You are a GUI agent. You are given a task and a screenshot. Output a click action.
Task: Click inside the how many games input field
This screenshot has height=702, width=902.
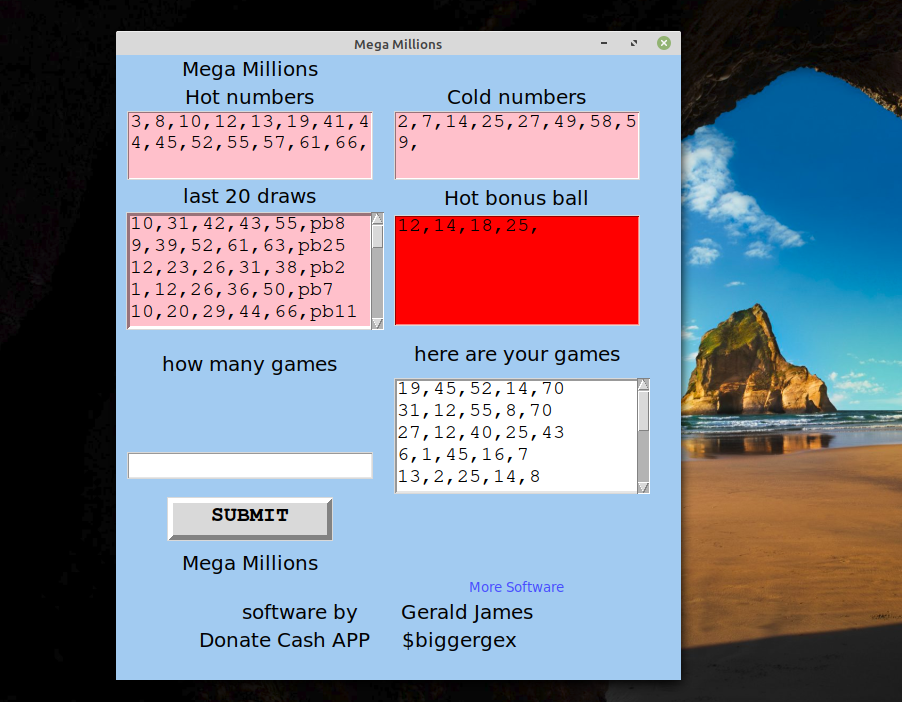pos(249,465)
